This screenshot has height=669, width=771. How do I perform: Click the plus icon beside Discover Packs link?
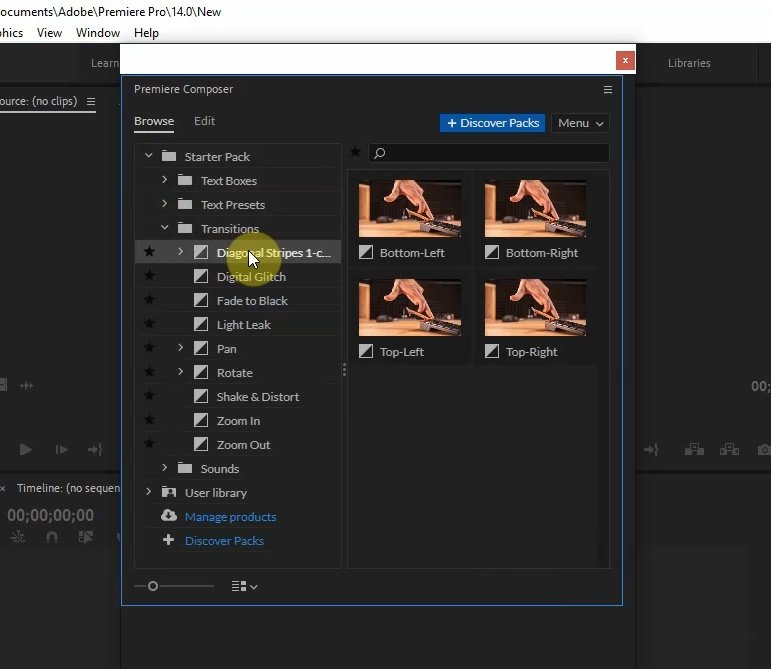click(x=168, y=540)
